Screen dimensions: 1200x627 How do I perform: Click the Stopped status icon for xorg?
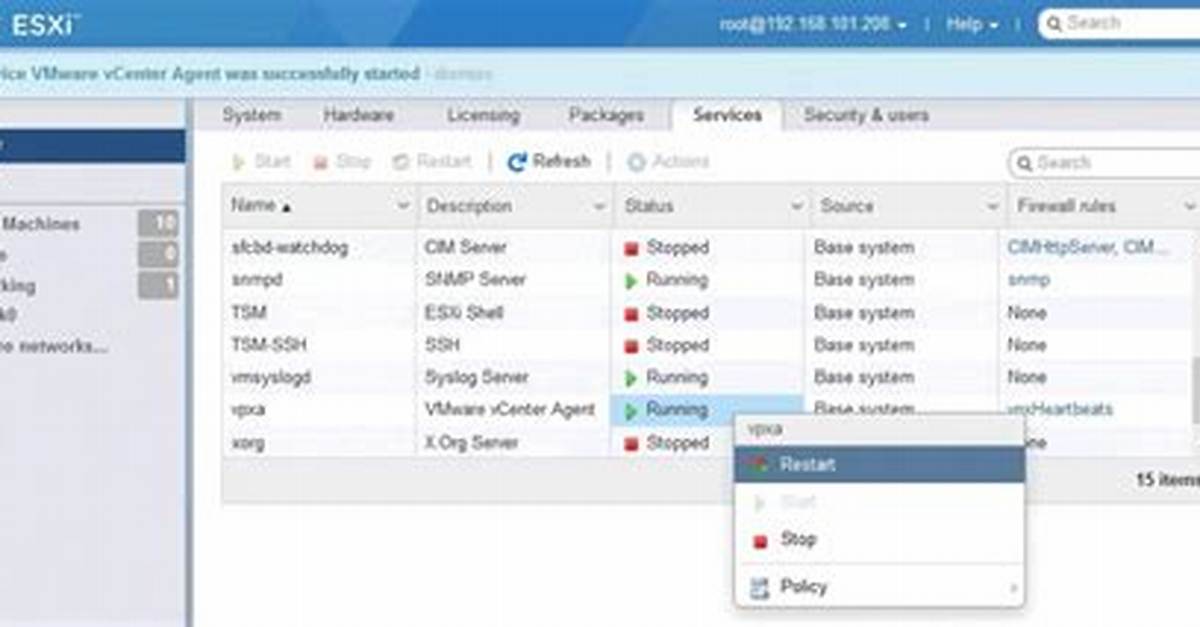(x=631, y=444)
